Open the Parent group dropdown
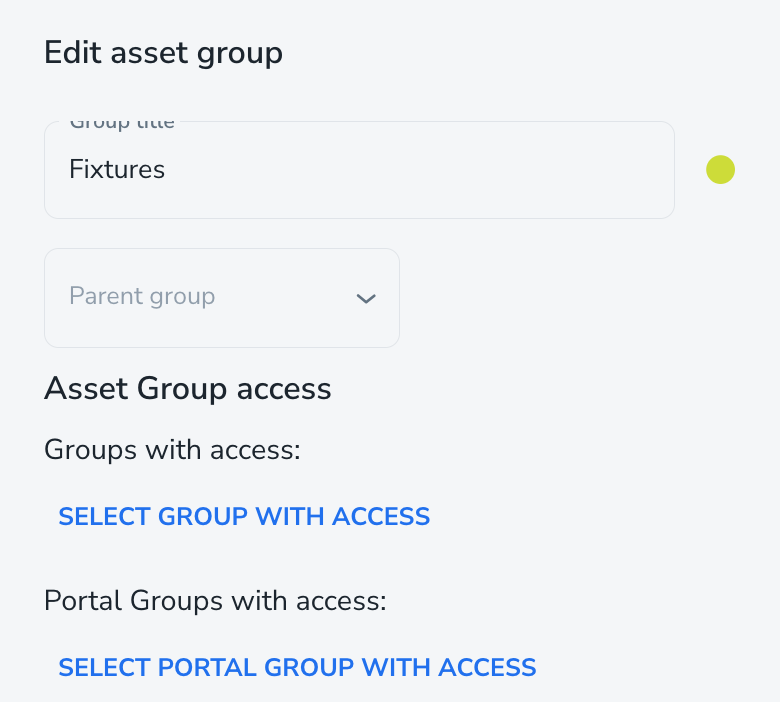780x702 pixels. [221, 298]
